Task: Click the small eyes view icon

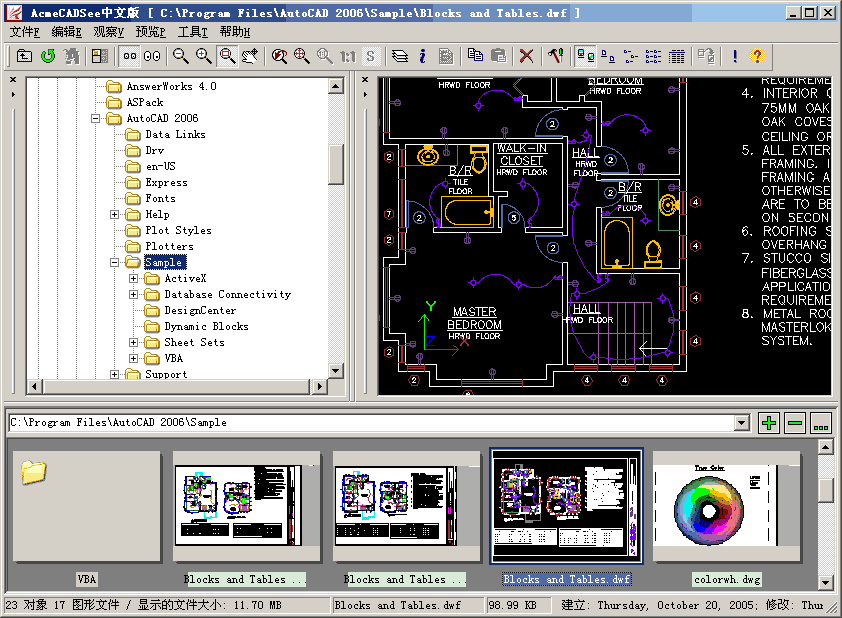Action: coord(129,56)
